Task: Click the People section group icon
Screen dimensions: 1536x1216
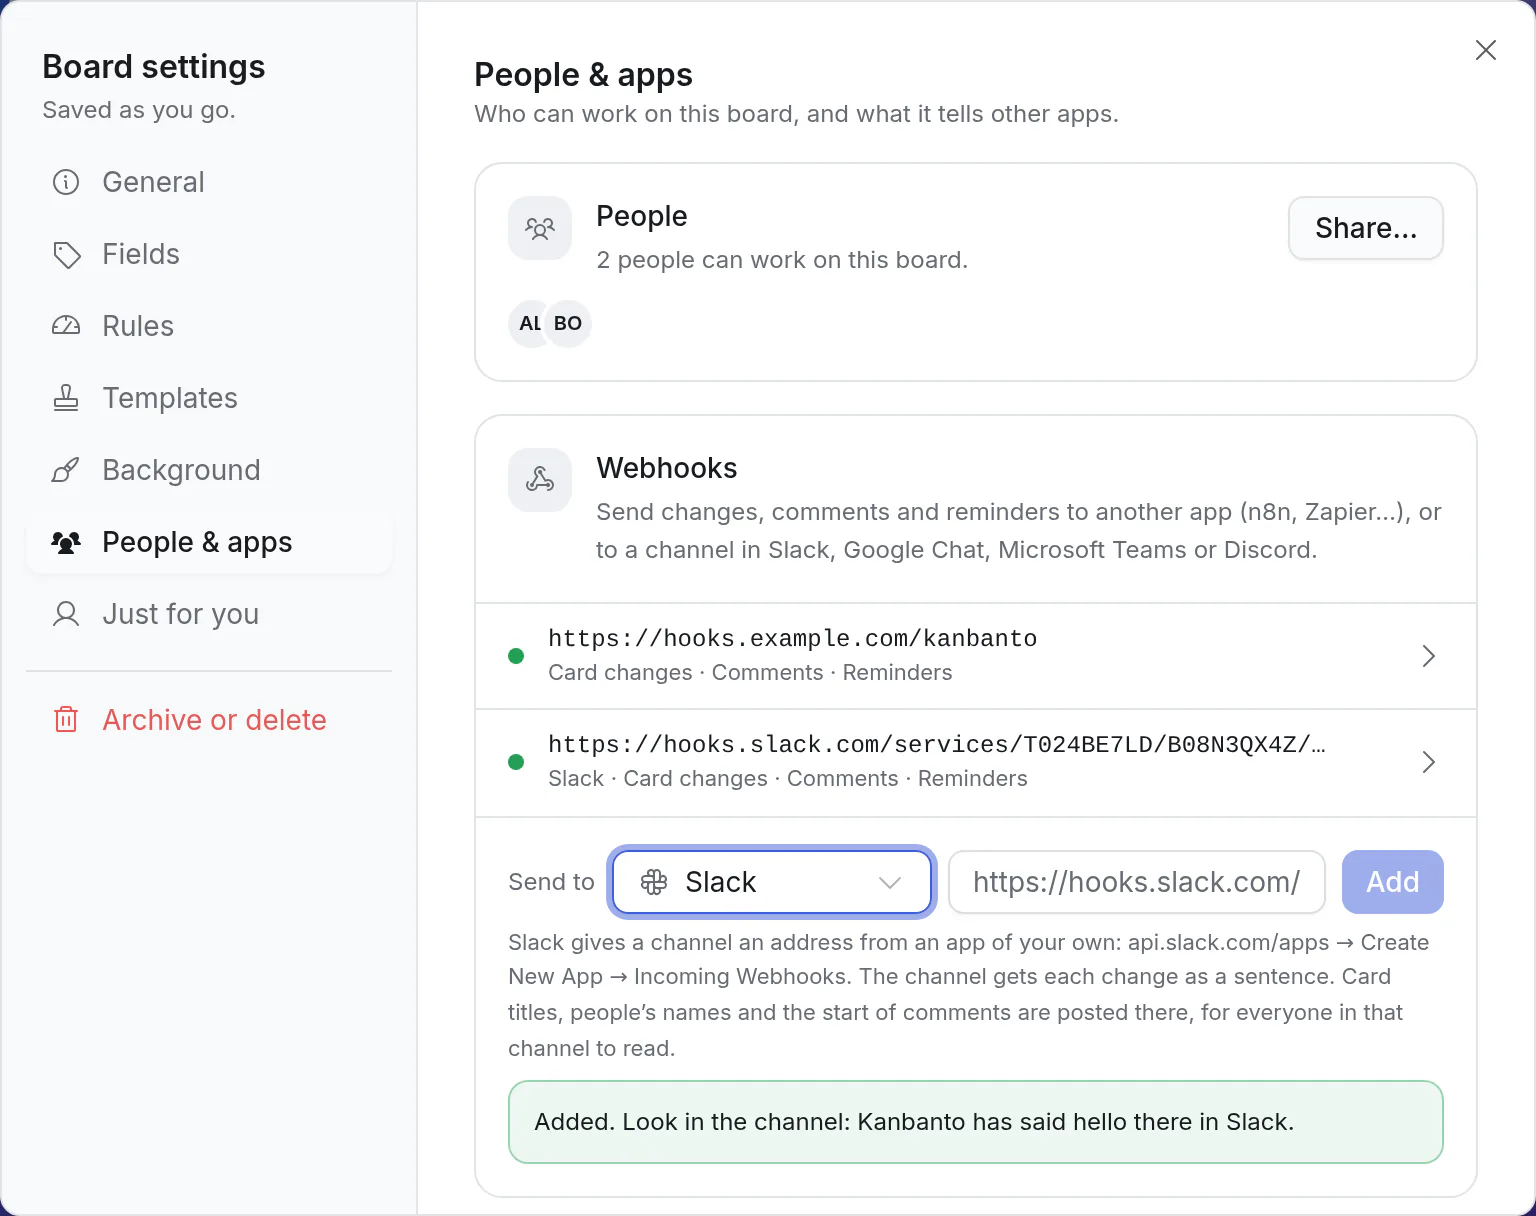Action: tap(540, 228)
